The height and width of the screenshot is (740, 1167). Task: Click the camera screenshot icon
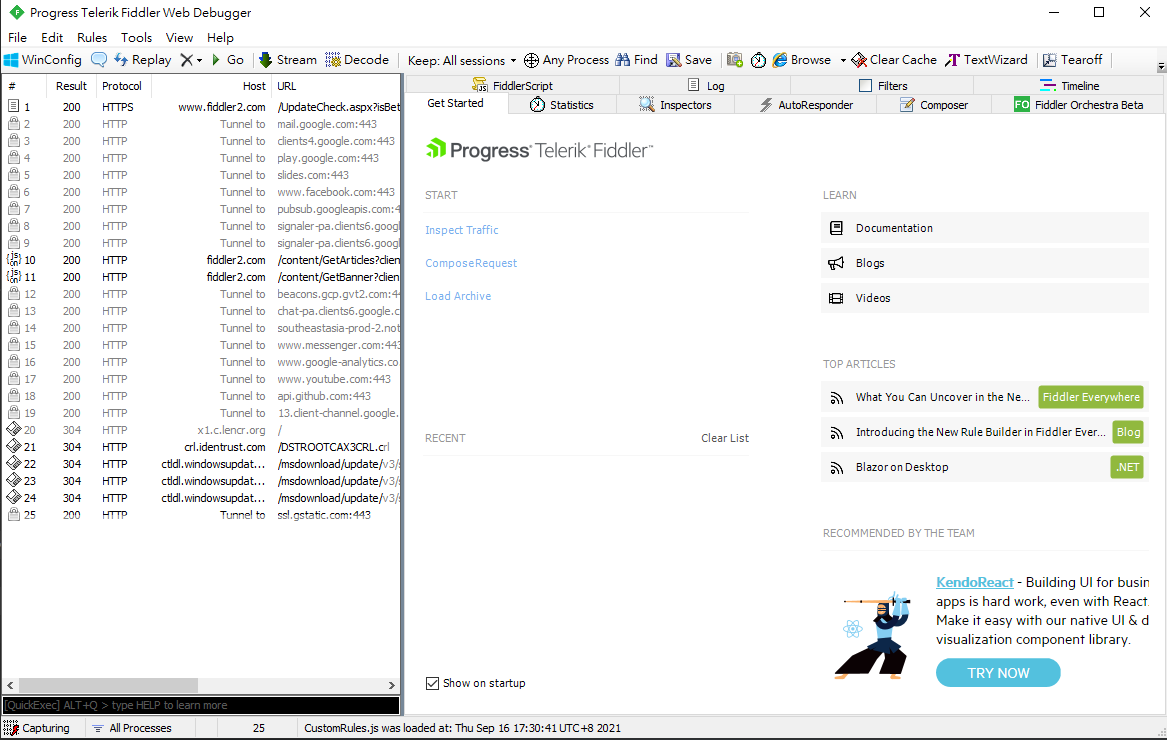(x=735, y=60)
